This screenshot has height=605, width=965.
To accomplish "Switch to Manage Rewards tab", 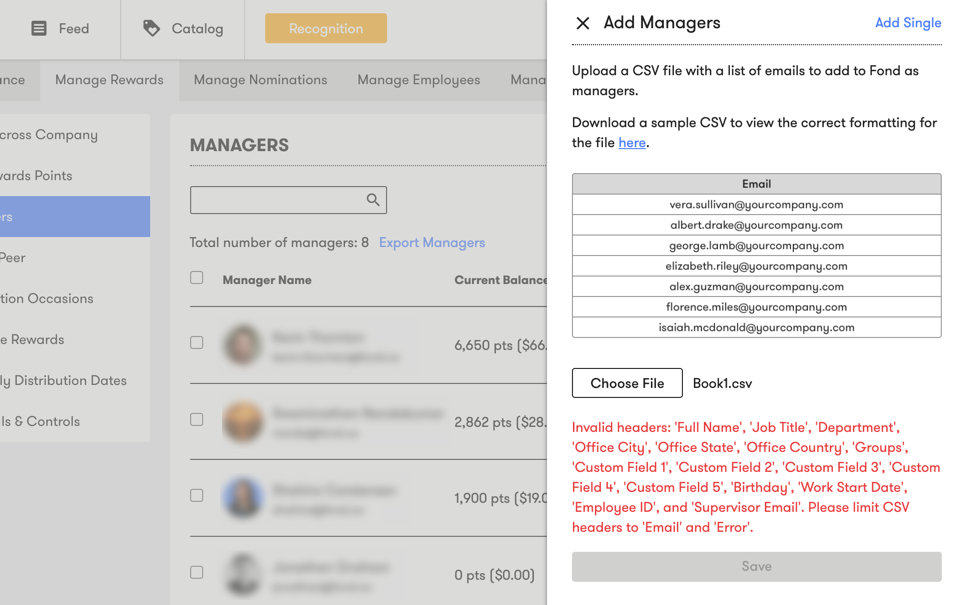I will pyautogui.click(x=110, y=80).
